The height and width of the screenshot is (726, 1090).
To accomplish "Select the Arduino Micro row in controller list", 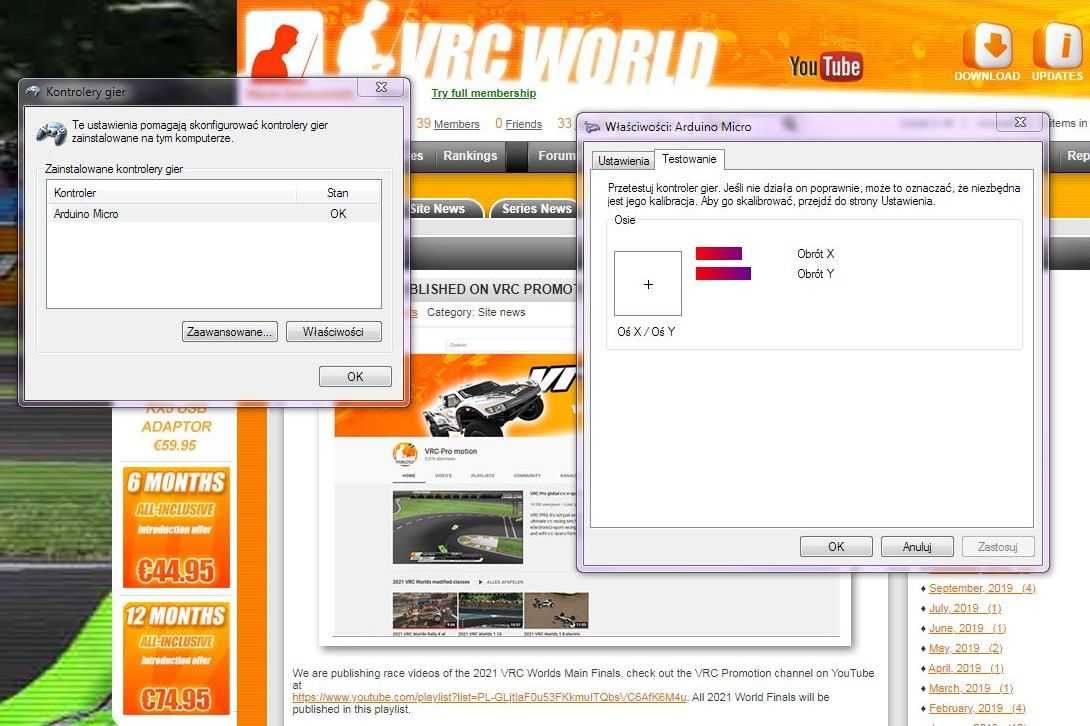I will tap(213, 213).
